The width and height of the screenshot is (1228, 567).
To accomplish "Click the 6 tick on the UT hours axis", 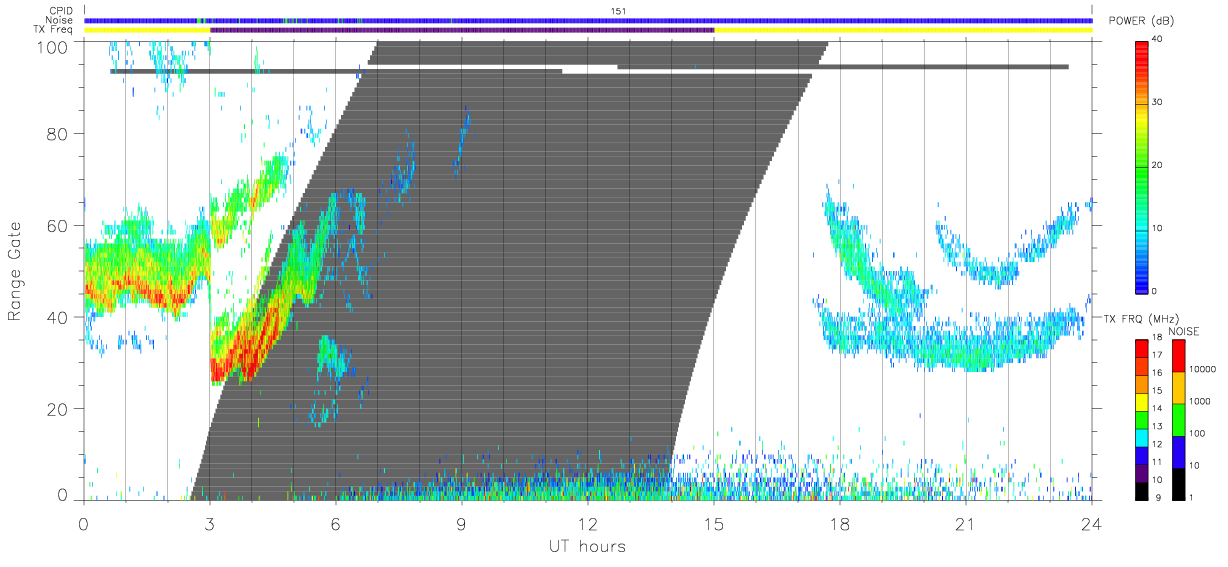I will pyautogui.click(x=335, y=523).
